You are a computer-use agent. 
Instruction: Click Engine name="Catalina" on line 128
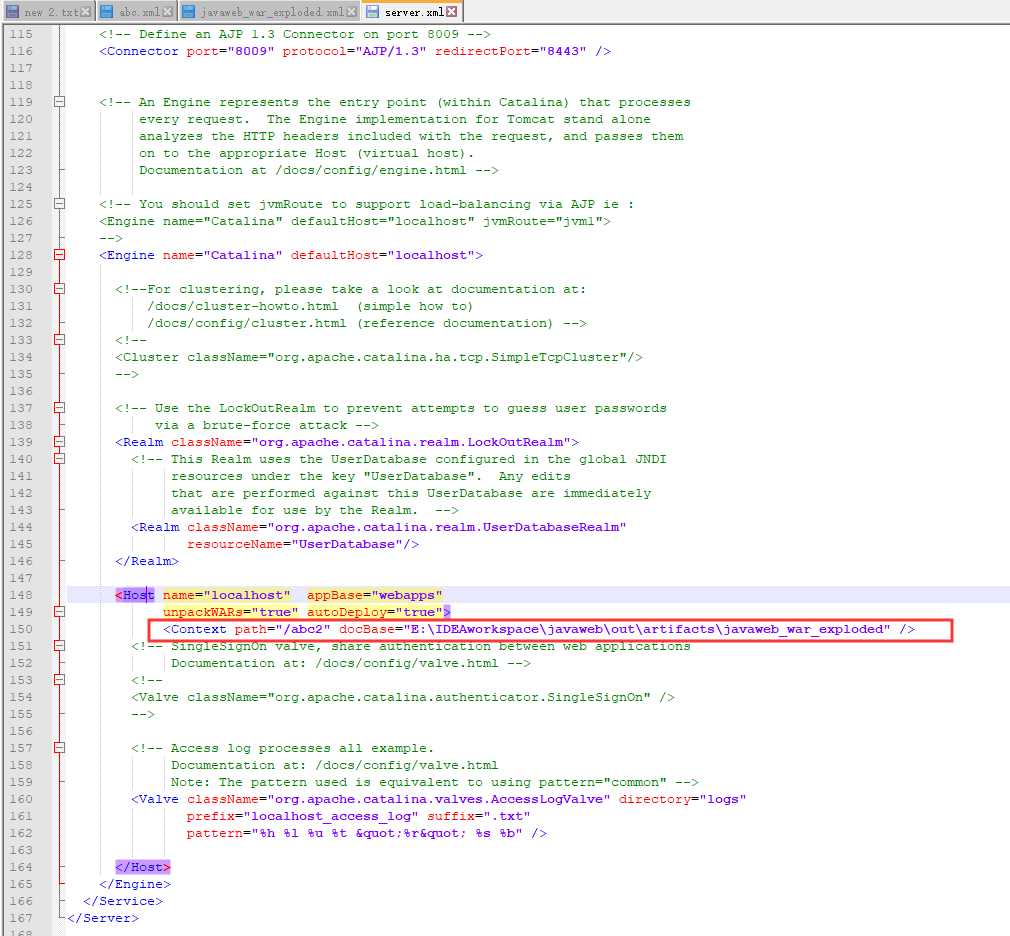point(191,255)
